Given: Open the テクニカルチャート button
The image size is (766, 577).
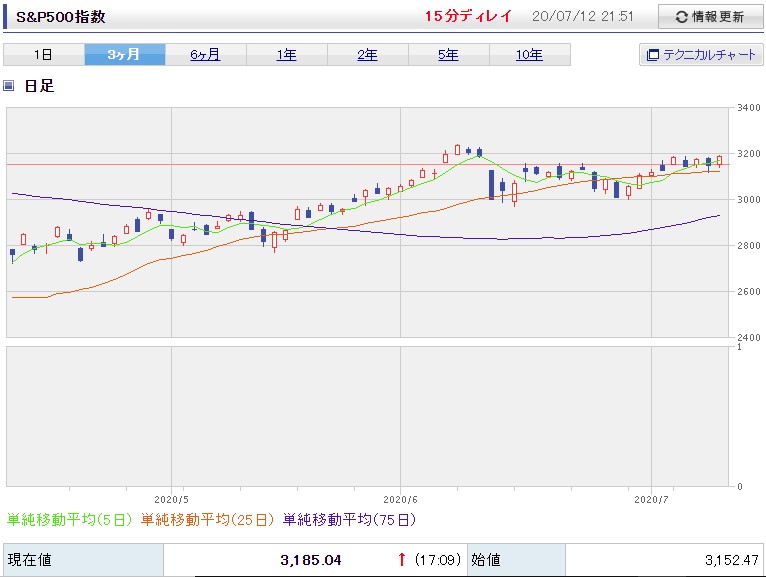Looking at the screenshot, I should [x=701, y=54].
